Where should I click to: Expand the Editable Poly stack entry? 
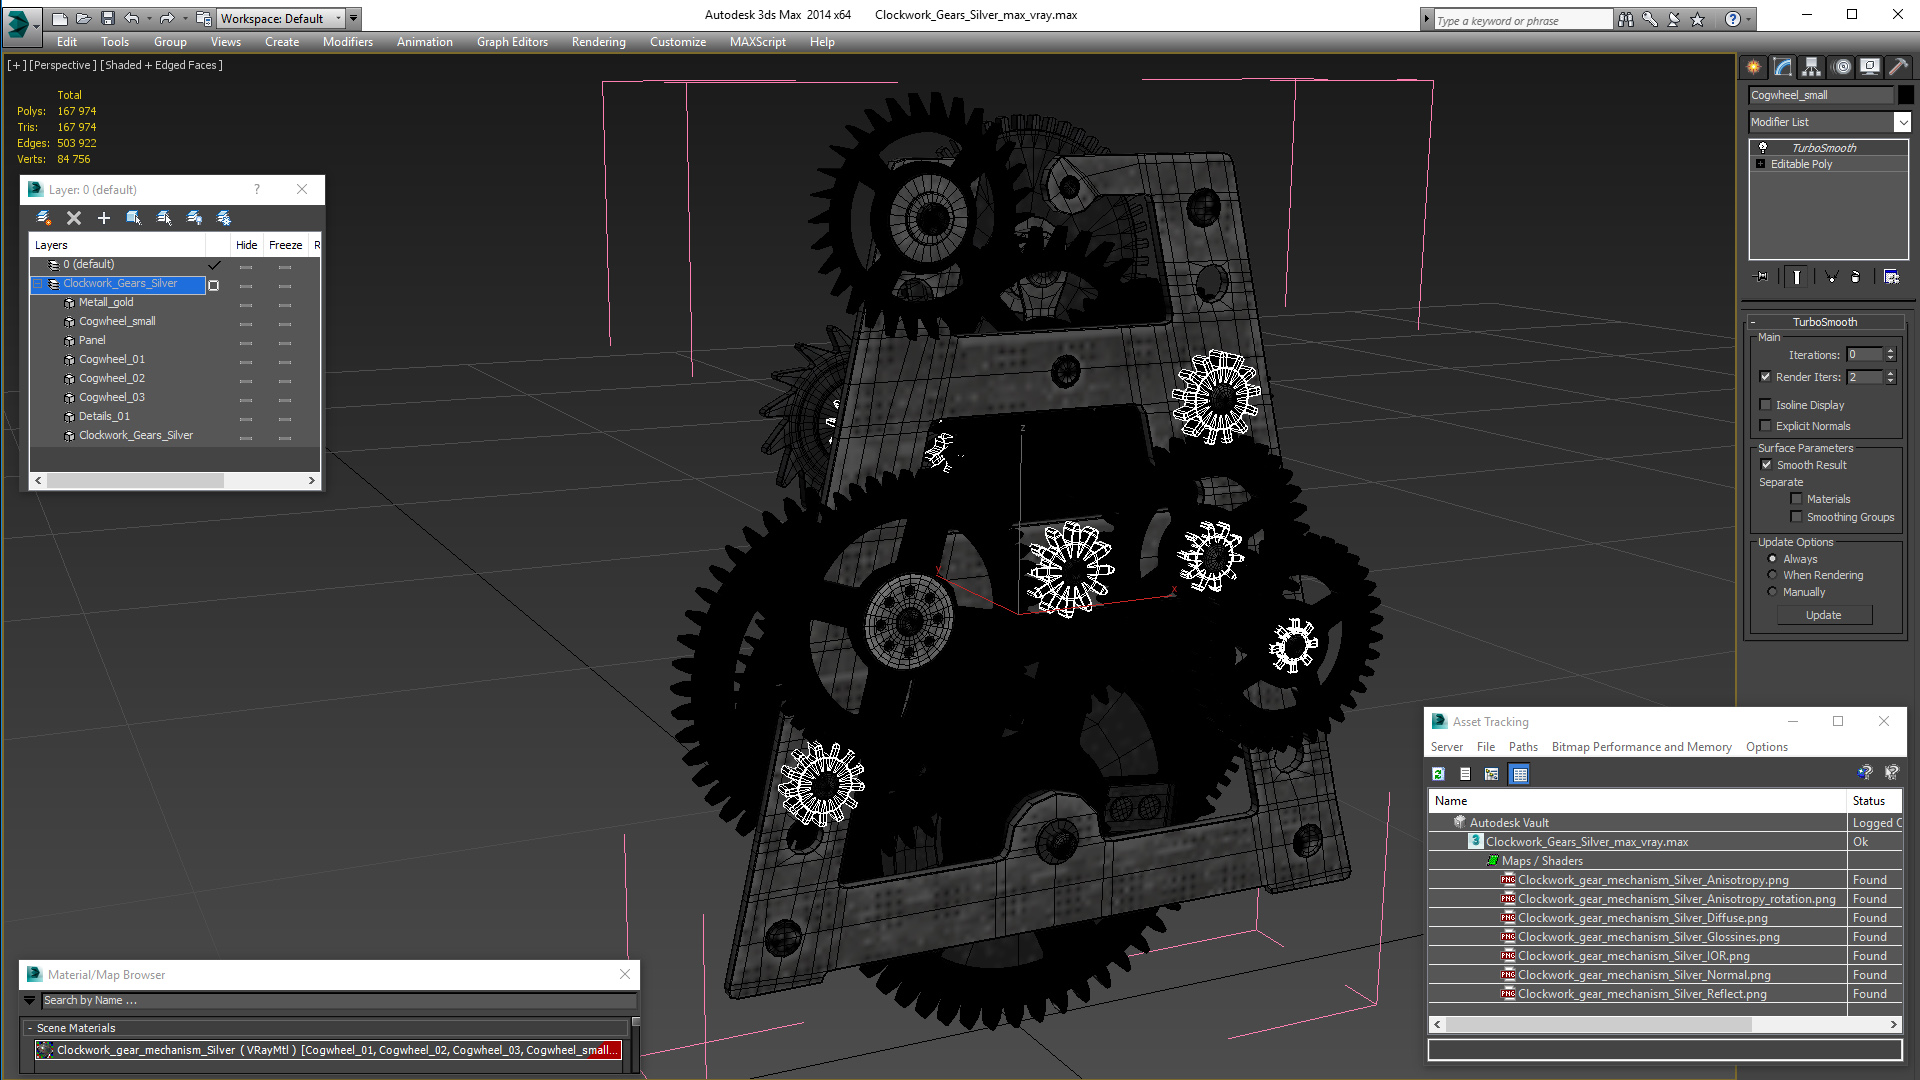click(x=1761, y=164)
